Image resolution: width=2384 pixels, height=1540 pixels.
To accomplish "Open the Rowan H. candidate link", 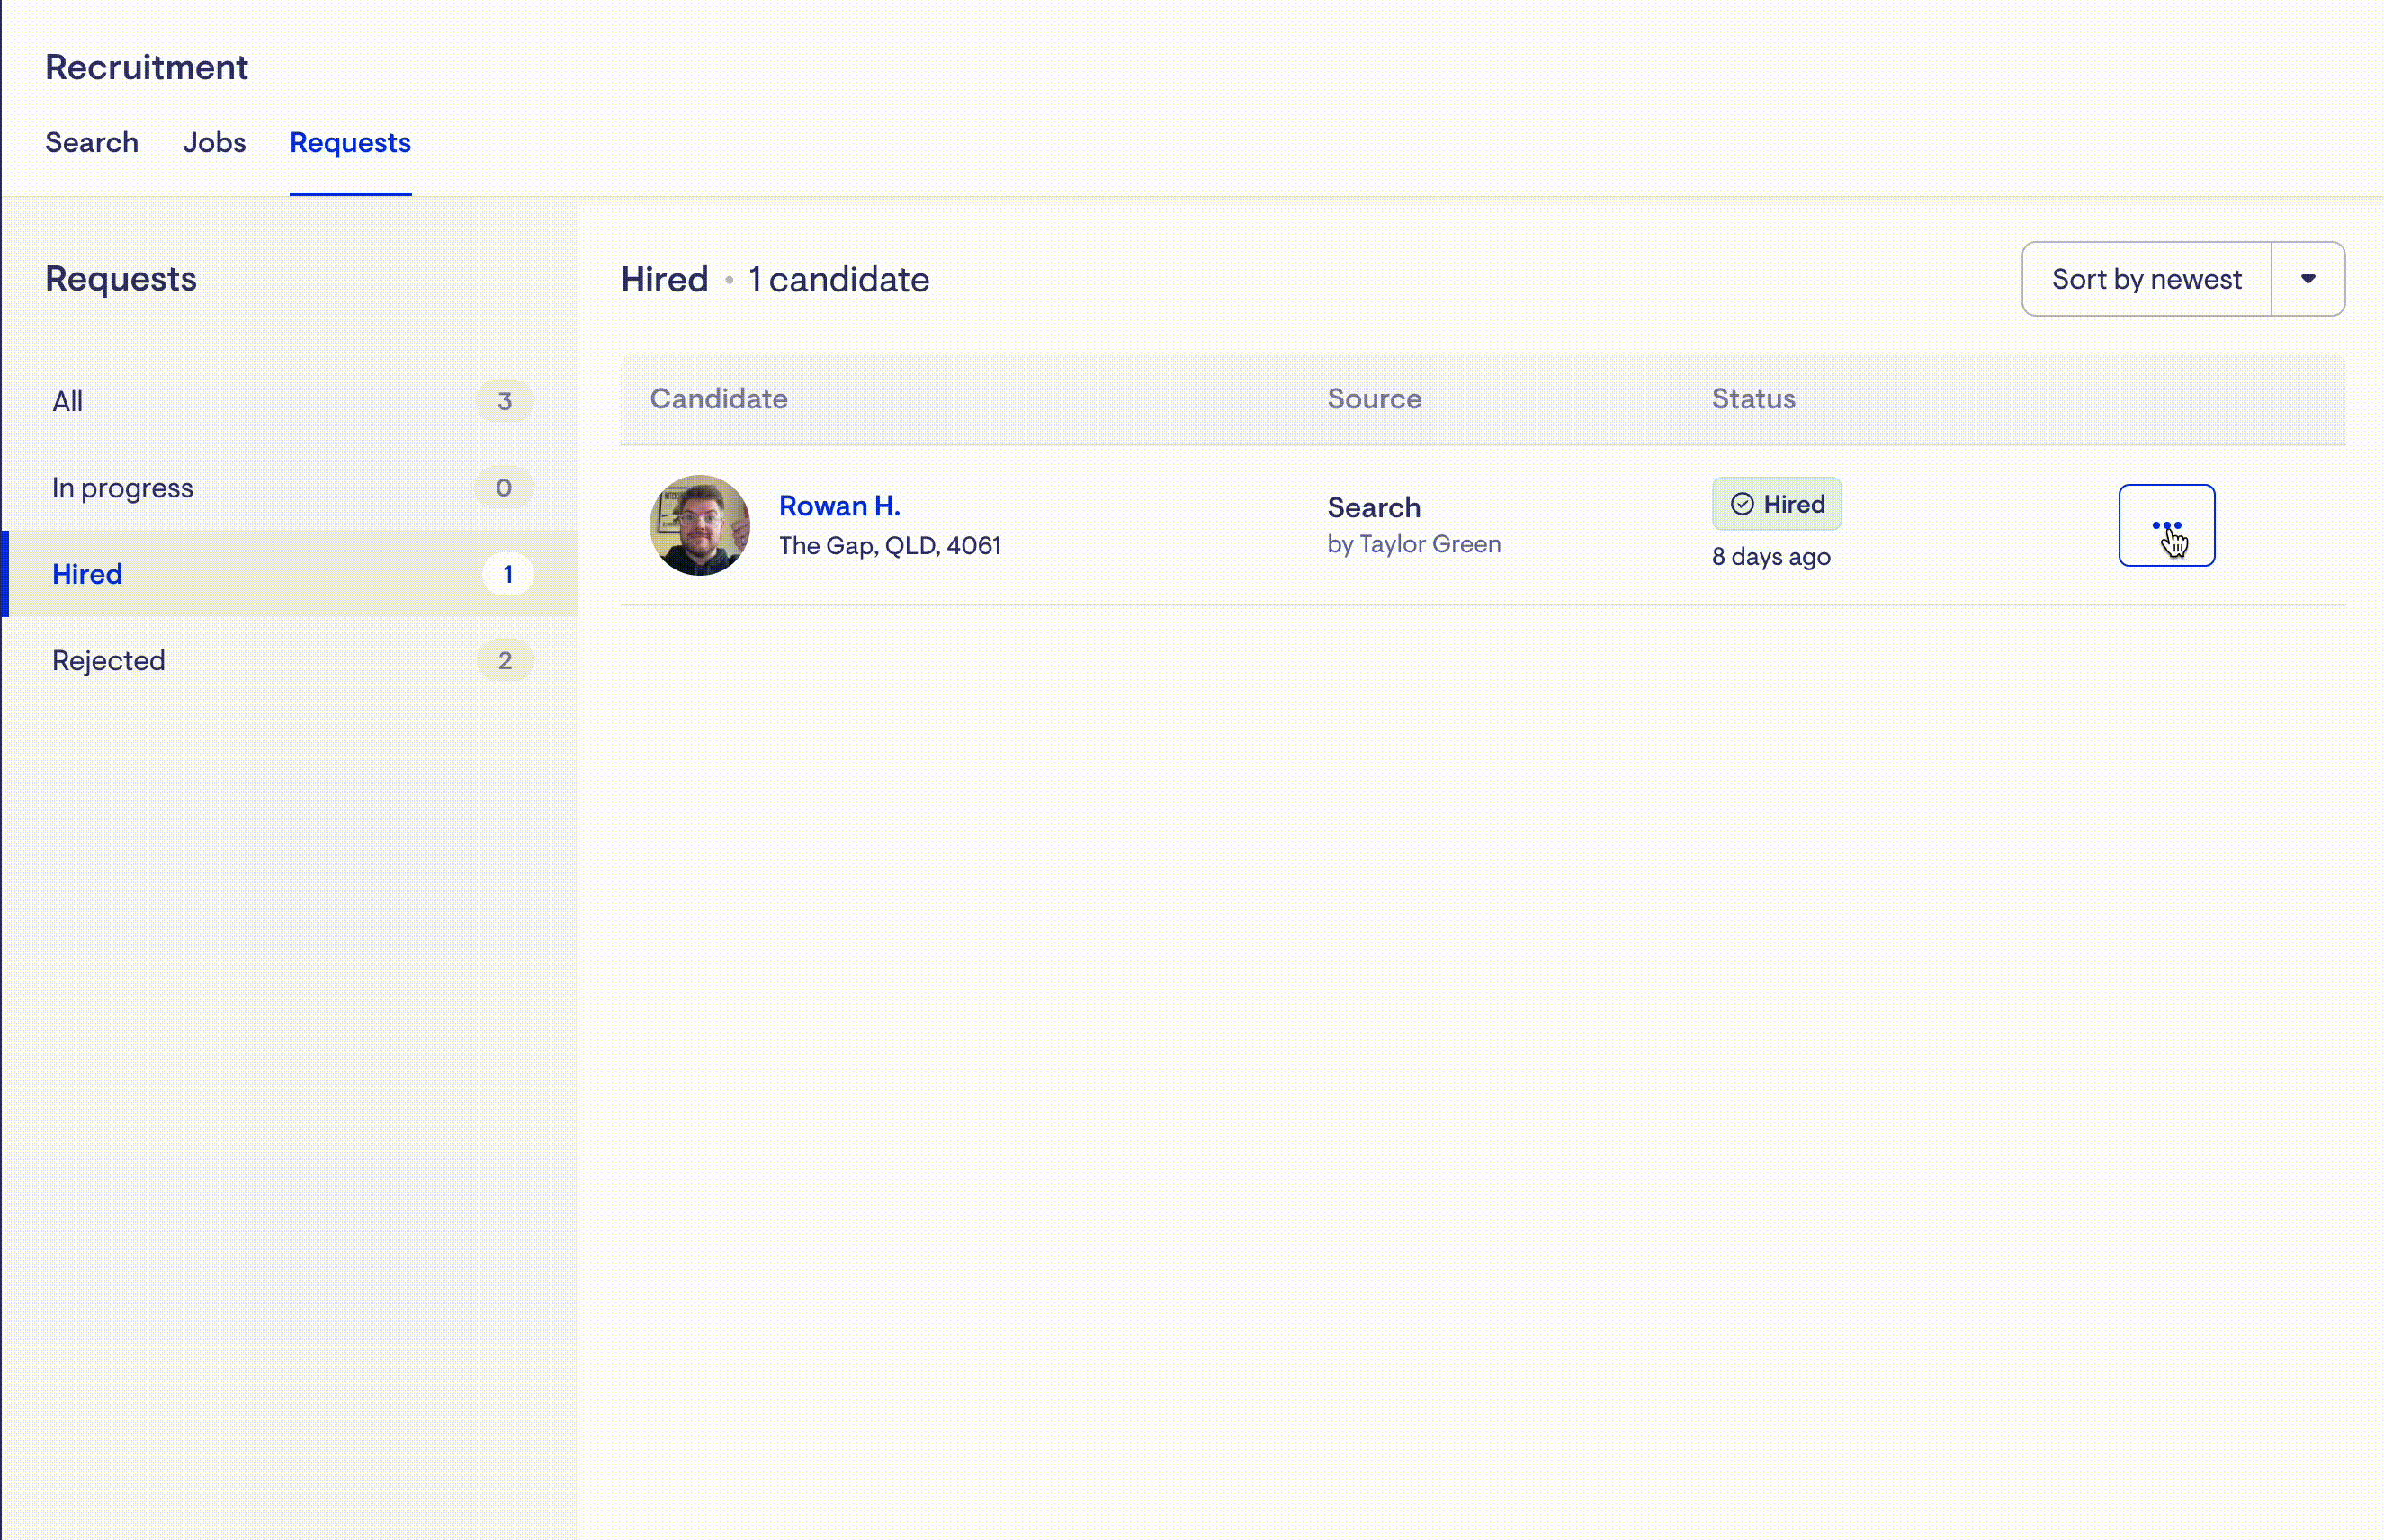I will [839, 506].
